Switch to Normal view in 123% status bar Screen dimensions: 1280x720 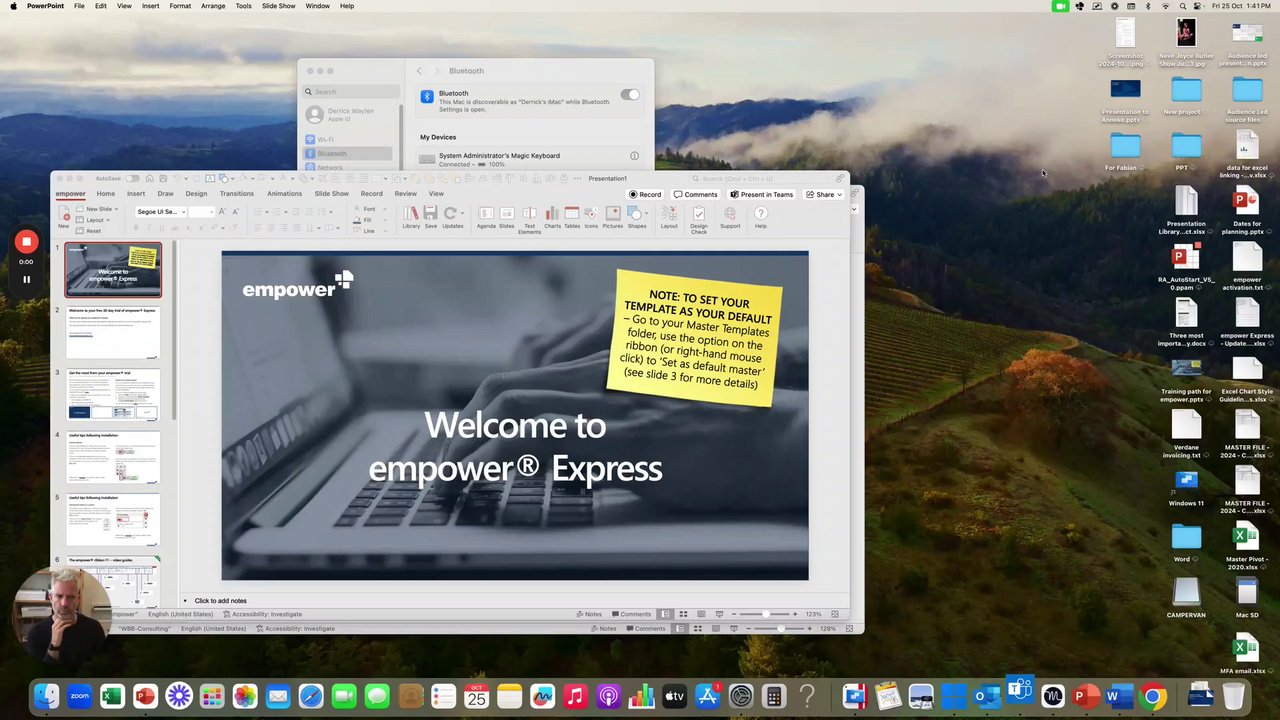coord(665,614)
